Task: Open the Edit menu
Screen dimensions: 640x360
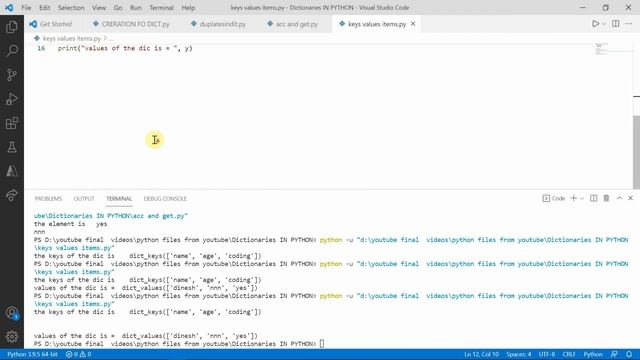Action: pyautogui.click(x=44, y=8)
